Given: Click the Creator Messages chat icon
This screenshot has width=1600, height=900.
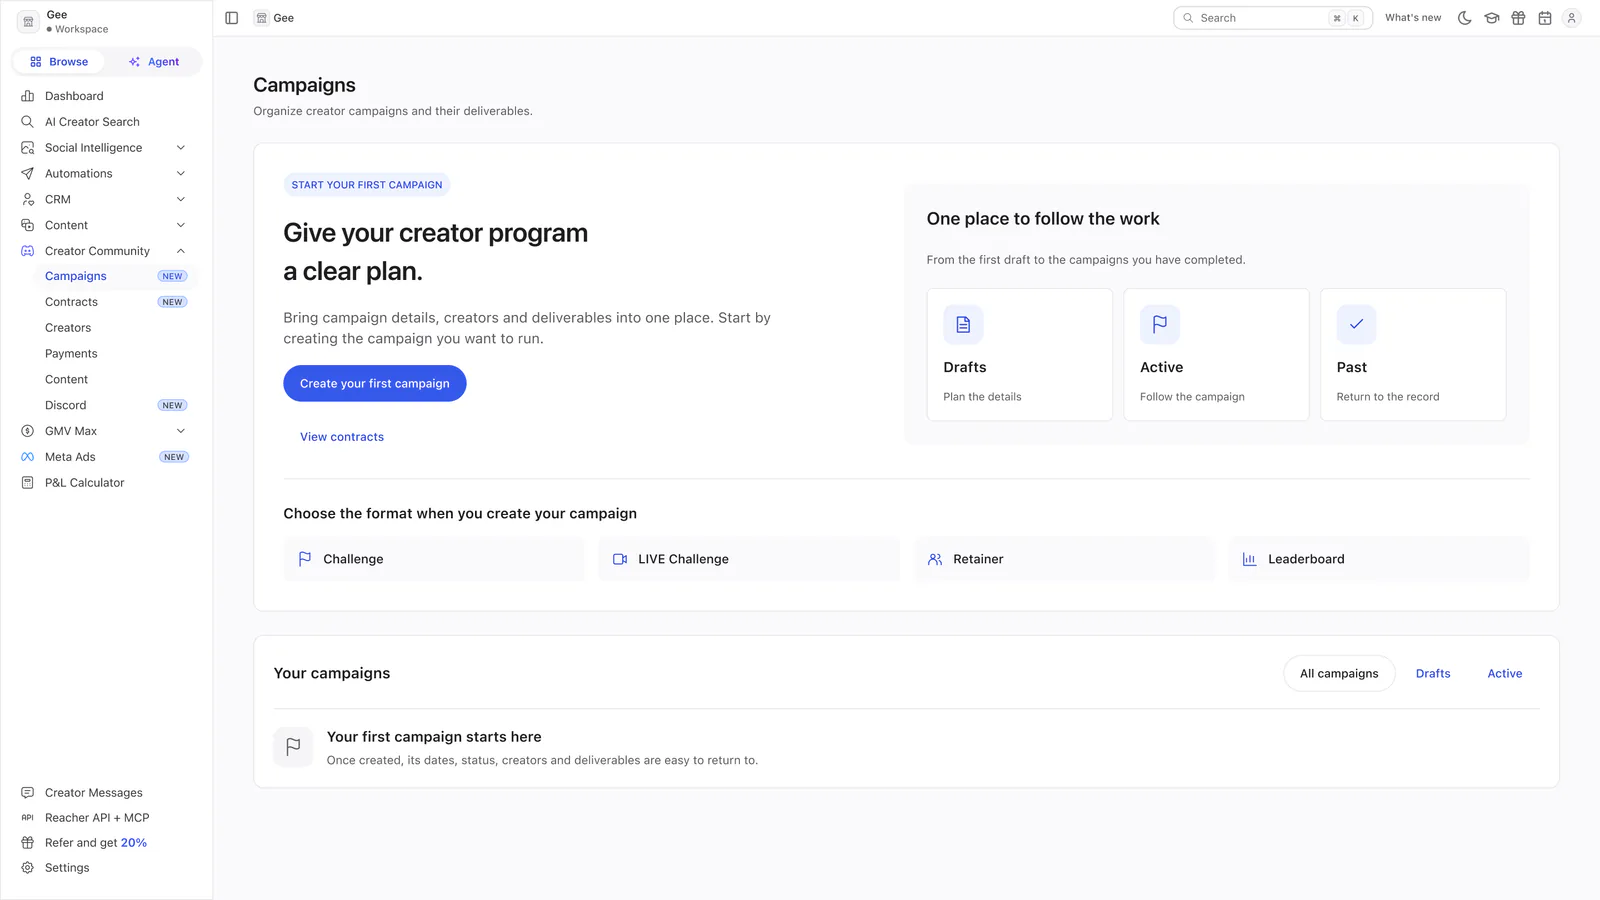Looking at the screenshot, I should click(x=28, y=793).
